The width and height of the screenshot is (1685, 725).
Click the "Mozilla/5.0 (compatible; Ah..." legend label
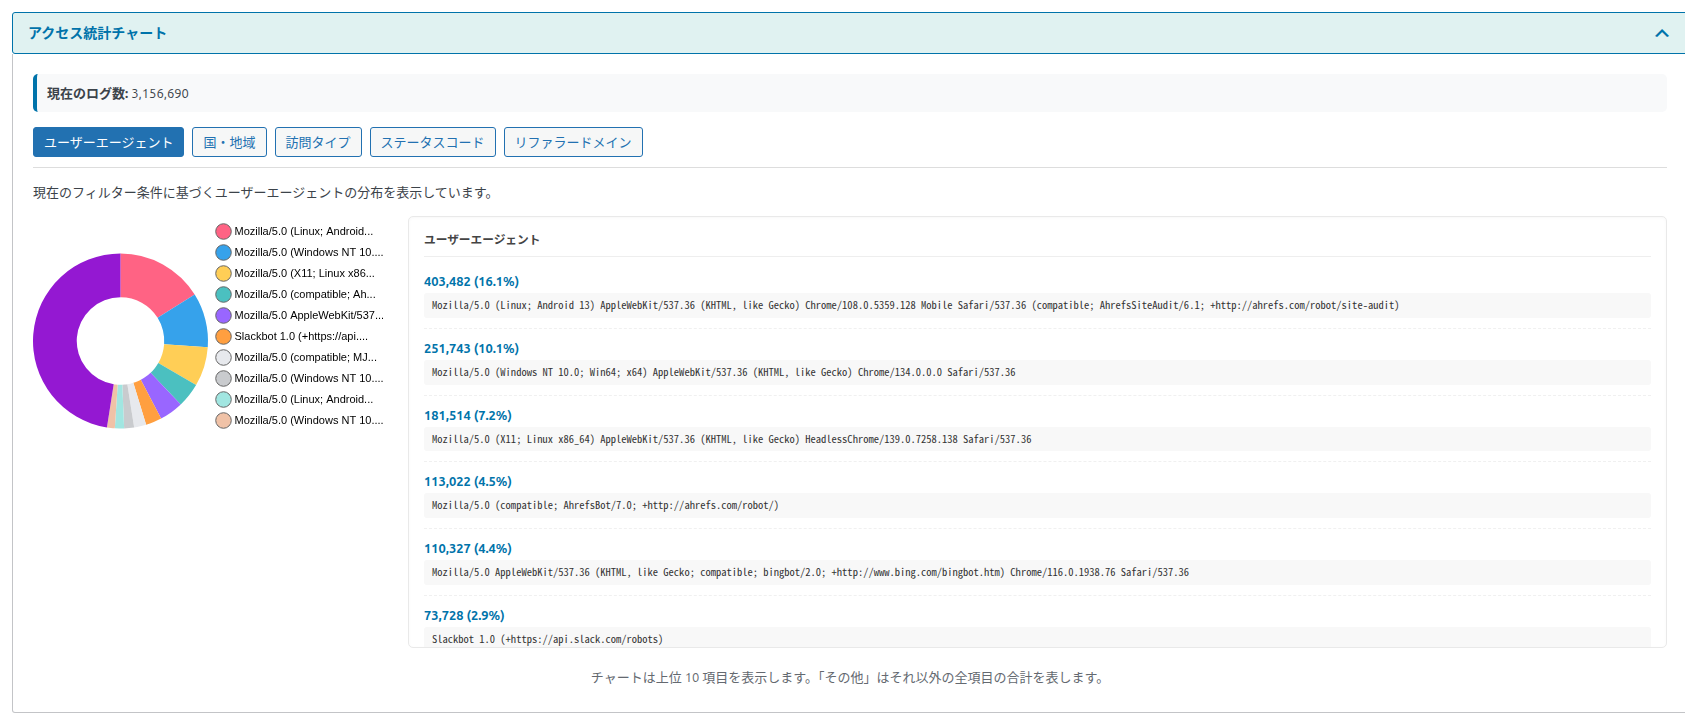click(x=305, y=294)
